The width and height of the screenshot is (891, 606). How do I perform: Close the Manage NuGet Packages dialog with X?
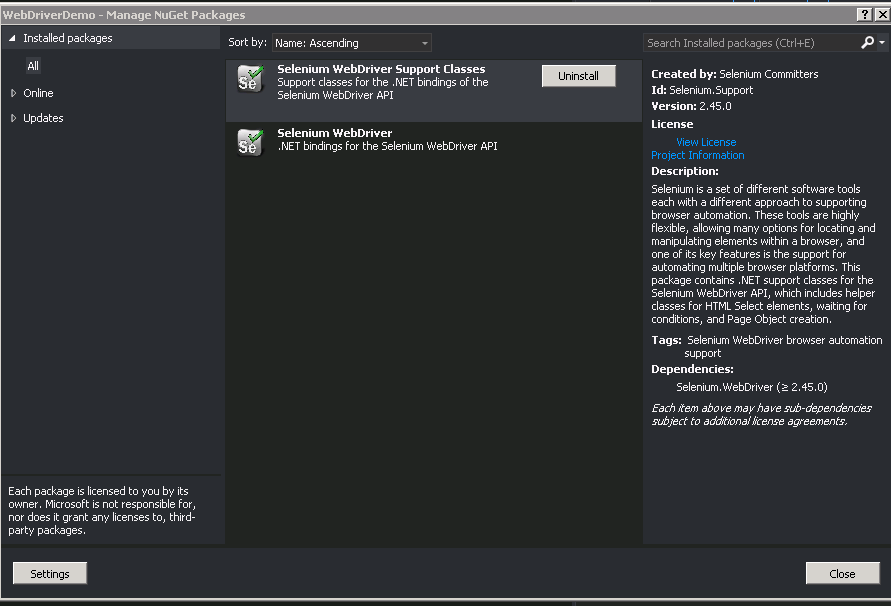(882, 14)
